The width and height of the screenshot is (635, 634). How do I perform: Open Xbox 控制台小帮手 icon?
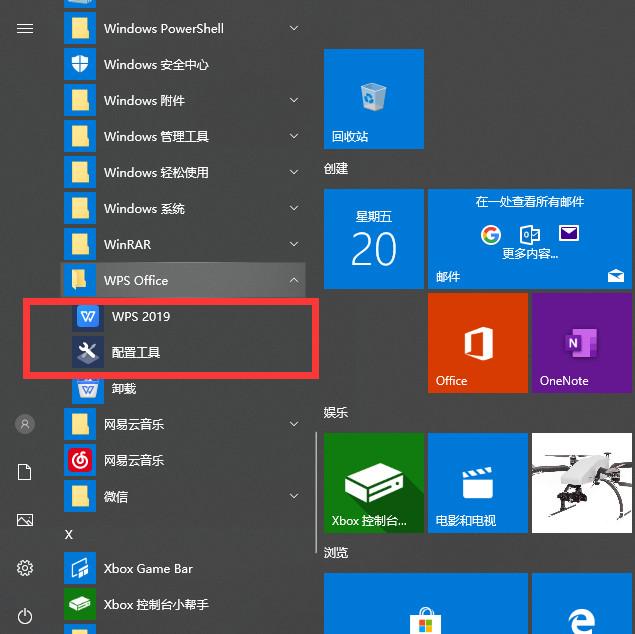pos(80,604)
